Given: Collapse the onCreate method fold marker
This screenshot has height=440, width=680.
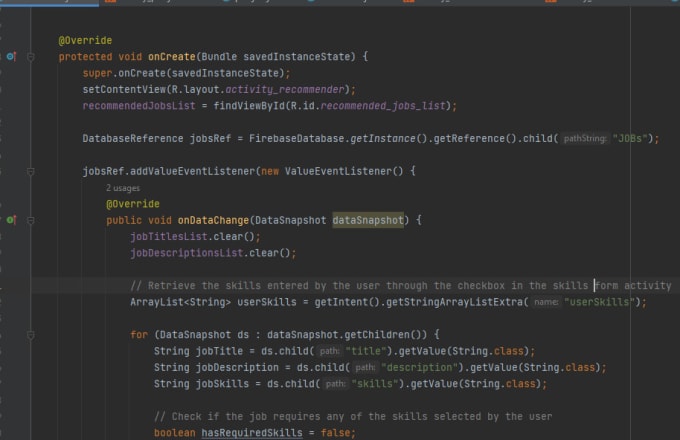Looking at the screenshot, I should click(31, 57).
